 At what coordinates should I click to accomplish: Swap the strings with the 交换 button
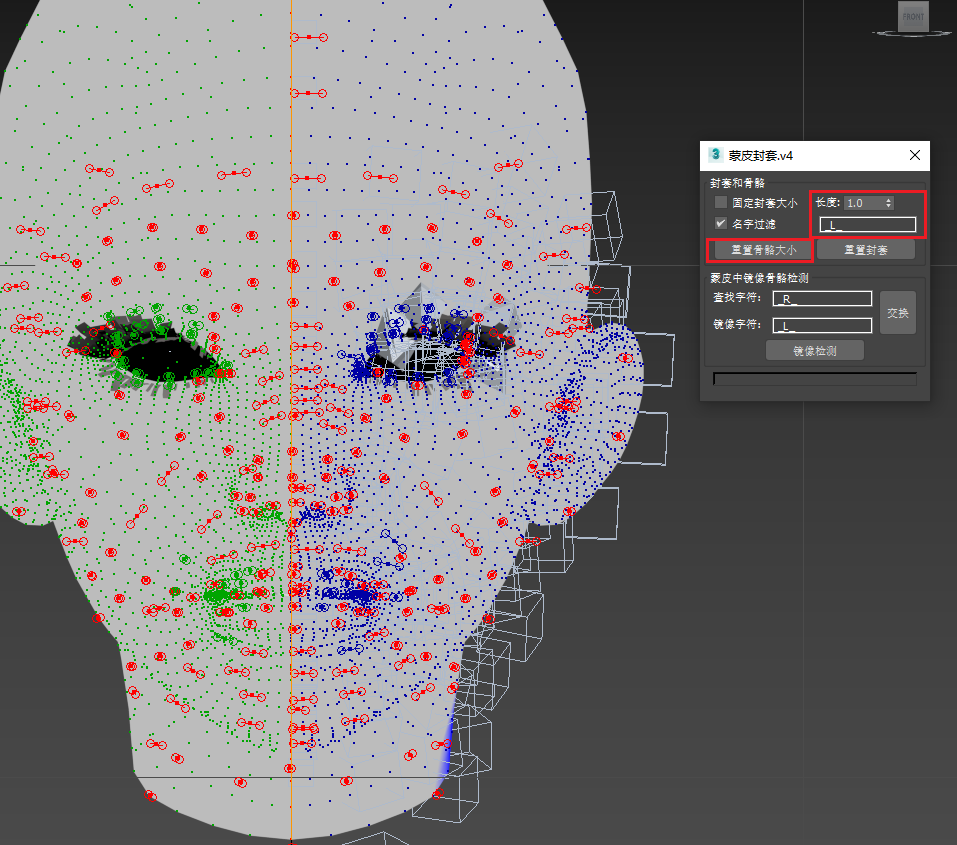(898, 313)
